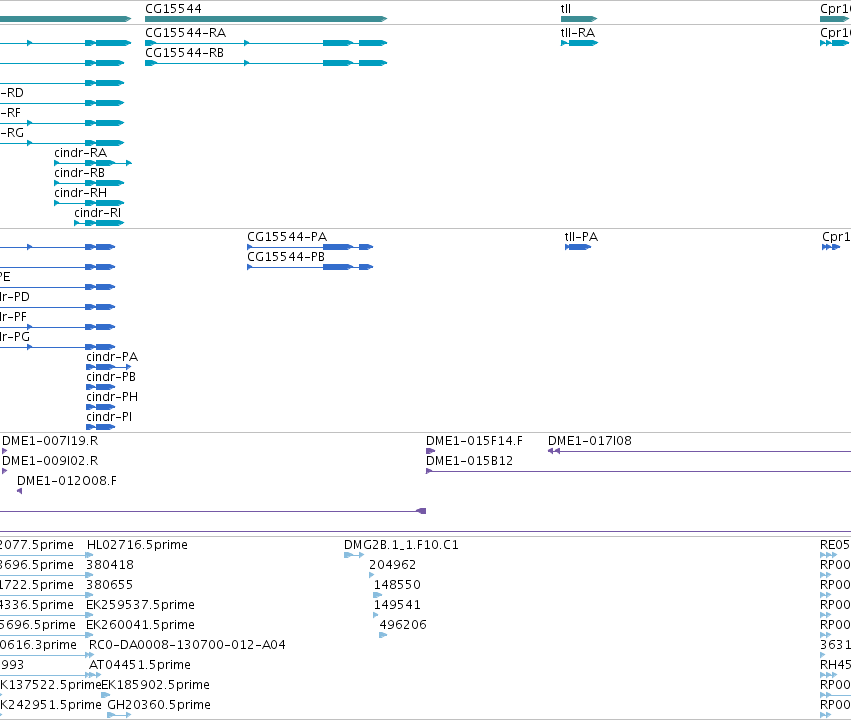The width and height of the screenshot is (851, 720).
Task: Click clone DME1-015F14.F
Action: tap(430, 451)
